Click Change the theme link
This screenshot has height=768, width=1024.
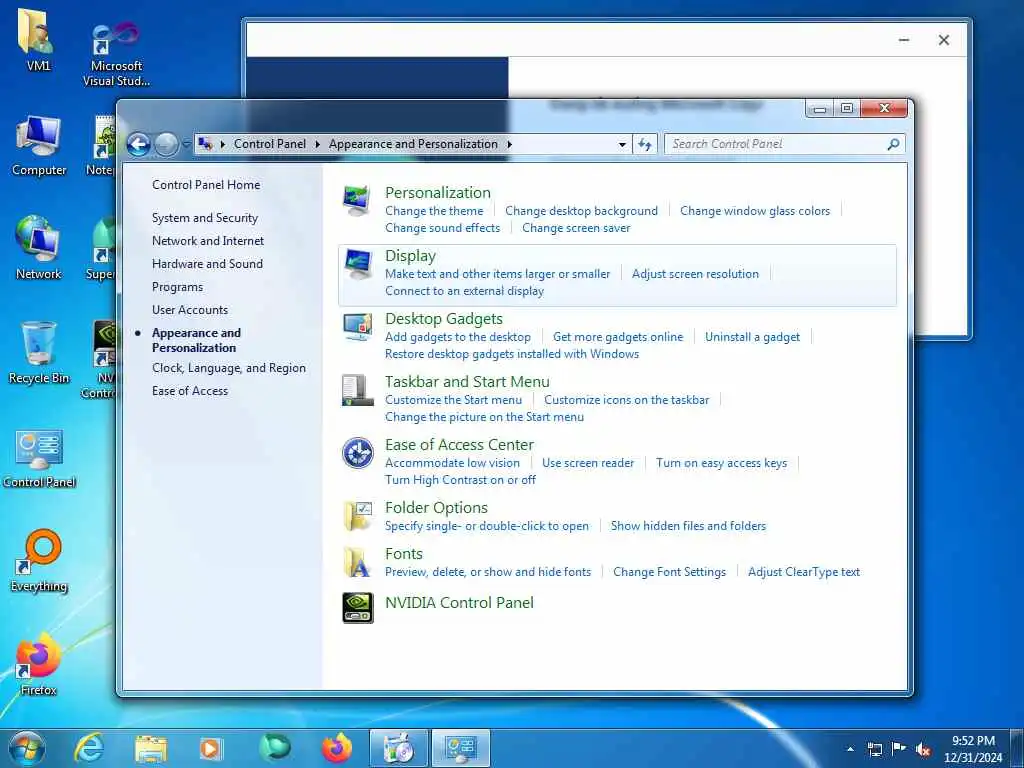[434, 211]
